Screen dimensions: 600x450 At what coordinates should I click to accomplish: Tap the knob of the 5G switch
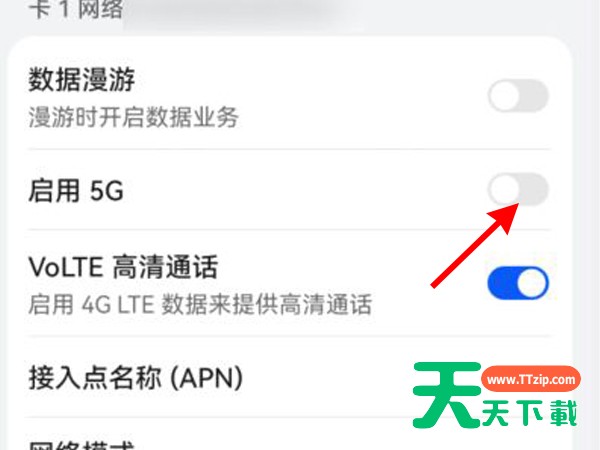504,189
